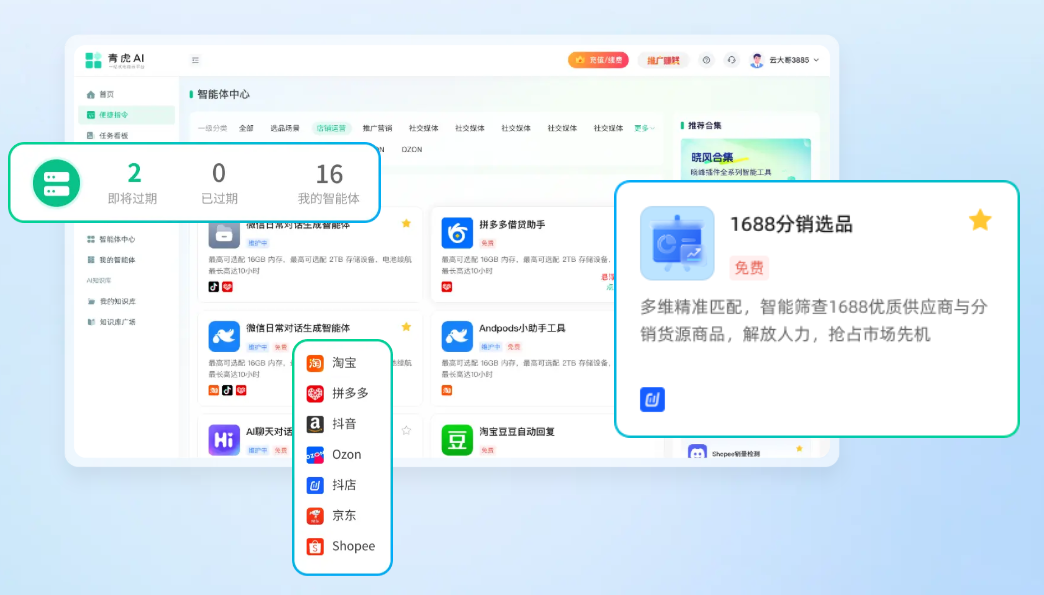Select the 店铺运营 category tab

[x=331, y=128]
